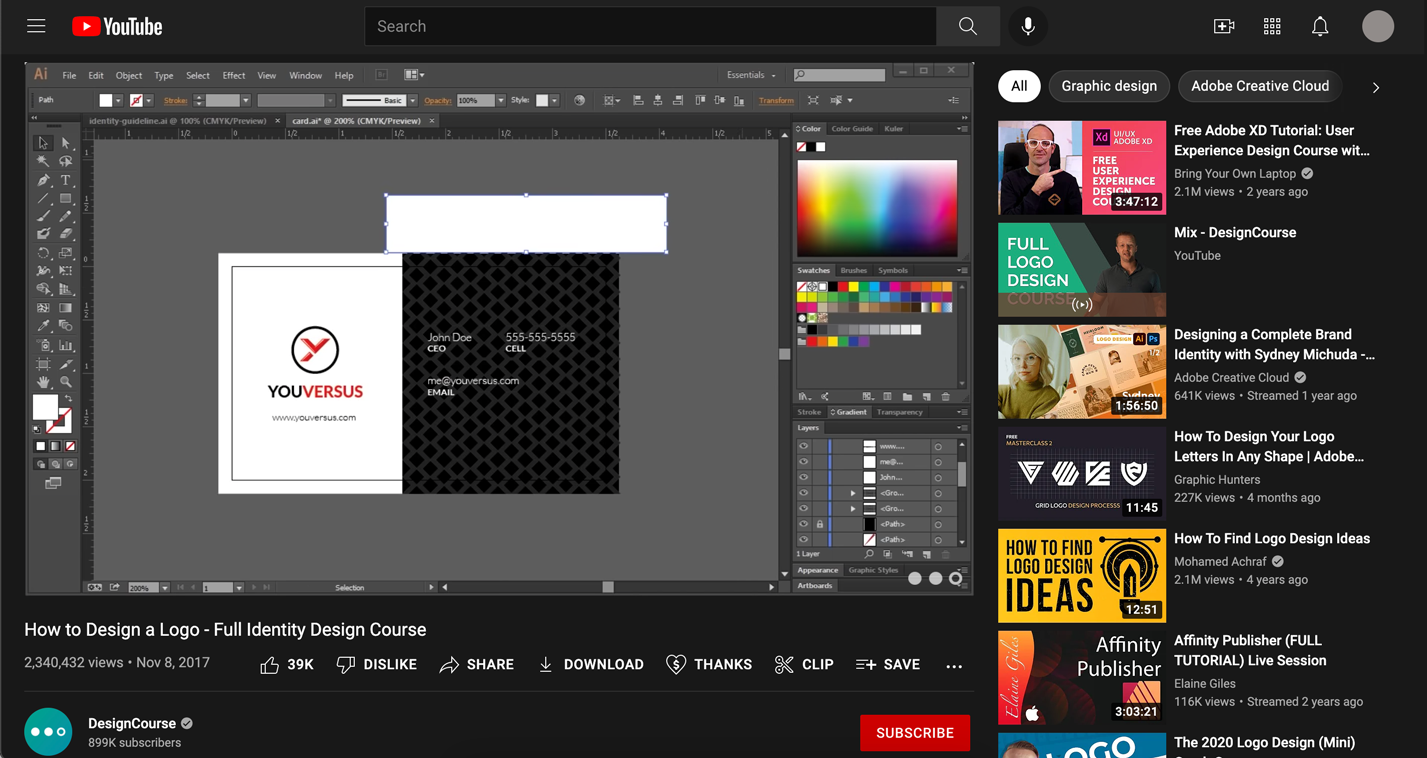
Task: Open the Affinity Publisher Live Session video title
Action: click(1250, 651)
